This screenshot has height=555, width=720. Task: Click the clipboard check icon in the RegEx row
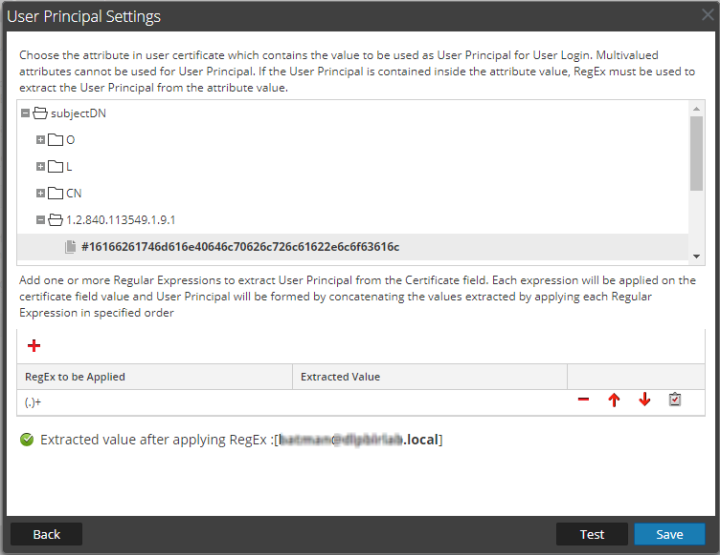(x=675, y=400)
